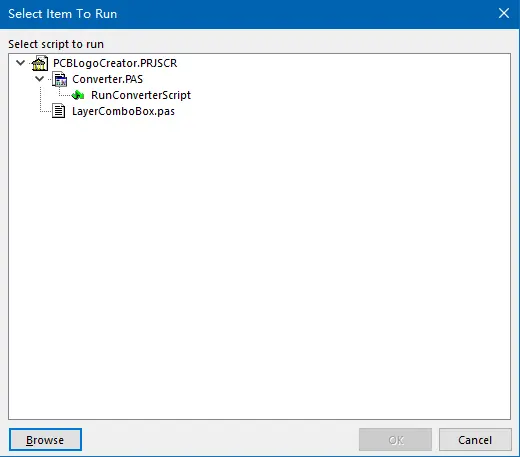Image resolution: width=520 pixels, height=457 pixels.
Task: Collapse the PCBLogoCreator.PRJSCR project node chevron
Action: coord(21,63)
